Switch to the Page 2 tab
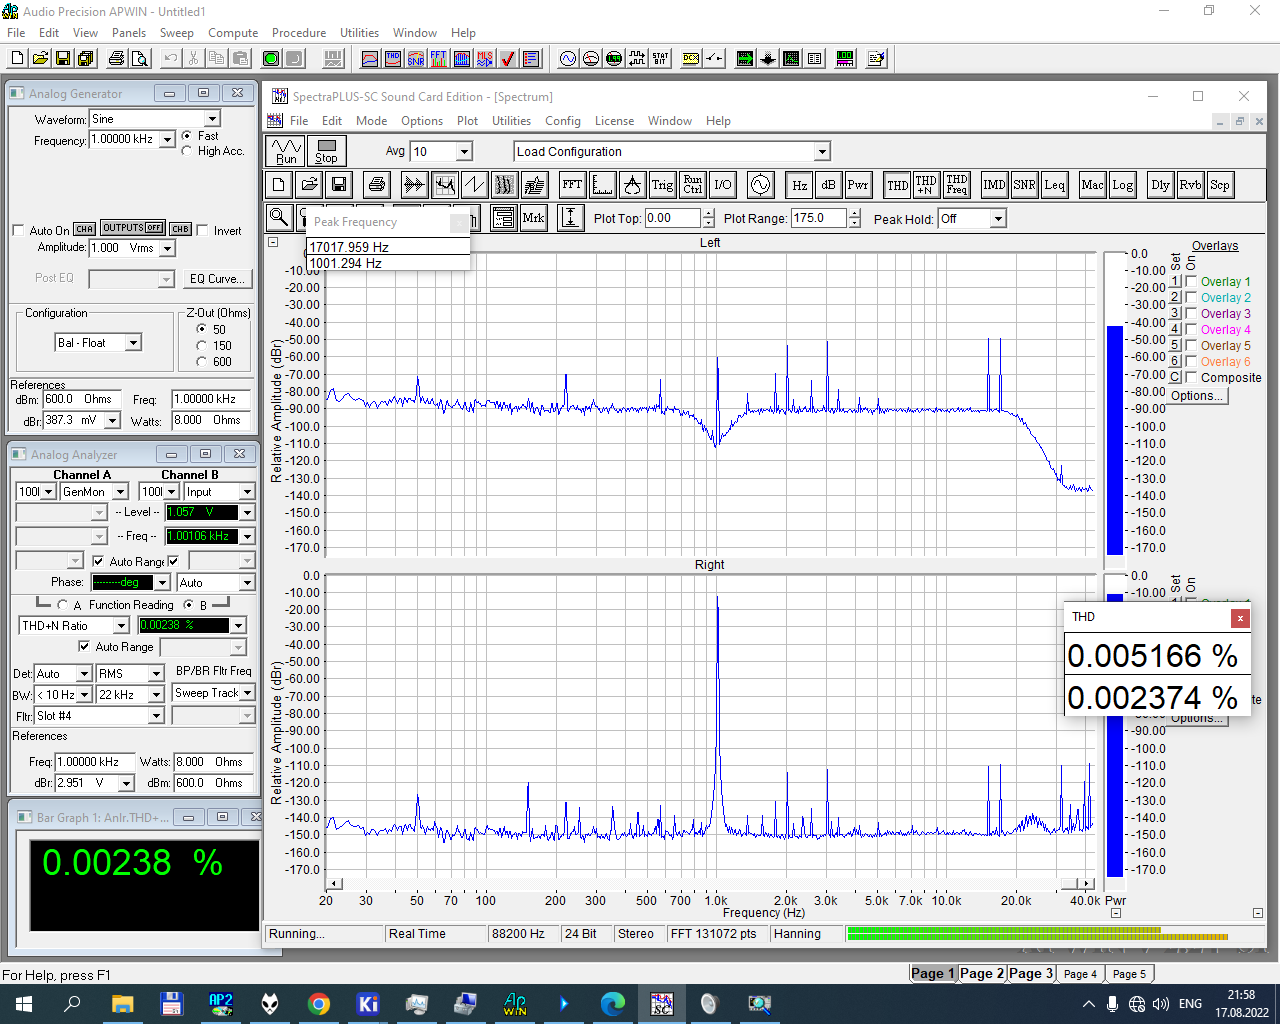The image size is (1280, 1024). (981, 973)
